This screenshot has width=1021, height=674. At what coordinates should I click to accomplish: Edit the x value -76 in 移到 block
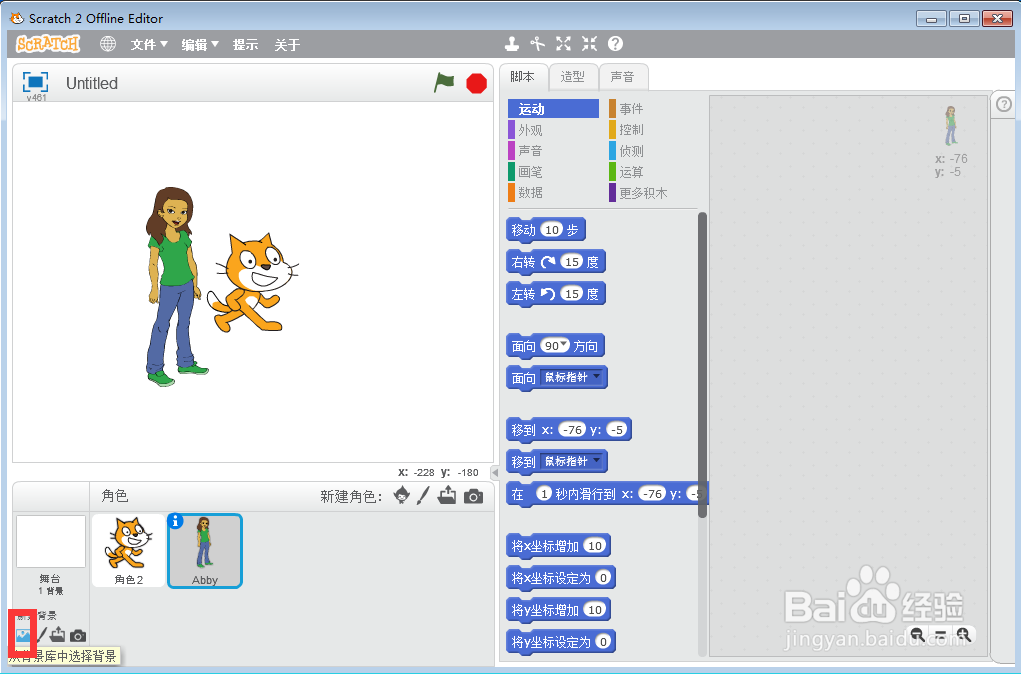point(572,430)
